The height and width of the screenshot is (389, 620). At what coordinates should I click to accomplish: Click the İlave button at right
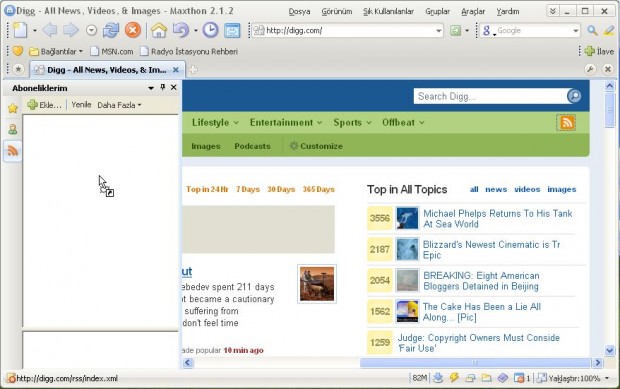(599, 51)
